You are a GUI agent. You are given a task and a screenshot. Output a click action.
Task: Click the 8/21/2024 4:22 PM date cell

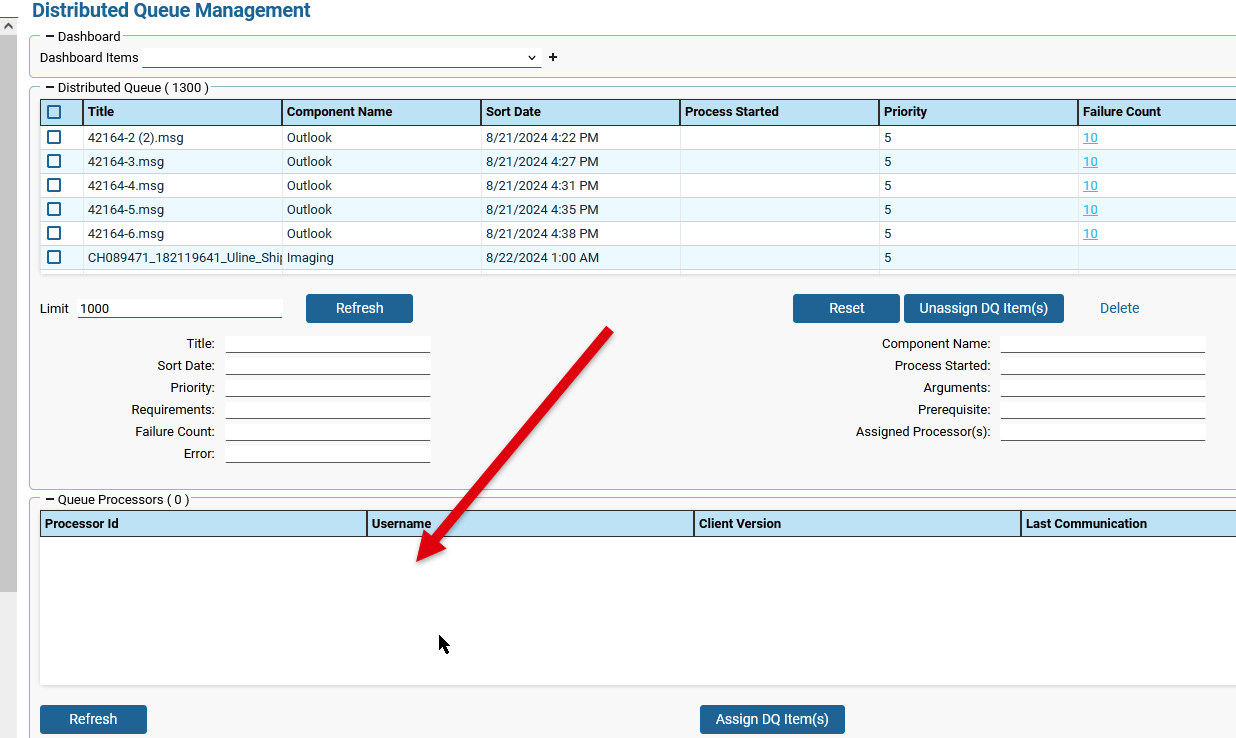coord(581,137)
